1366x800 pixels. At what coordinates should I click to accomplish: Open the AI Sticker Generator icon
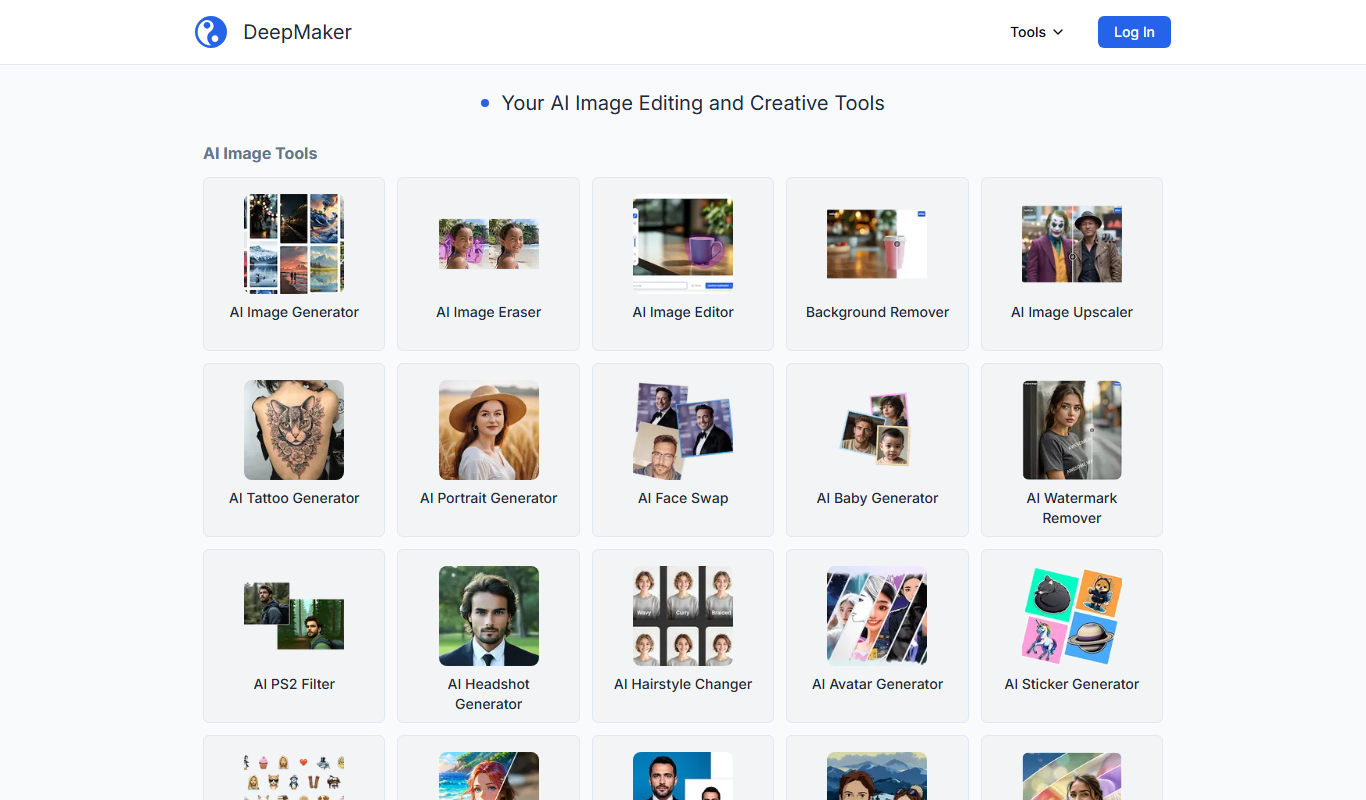(x=1072, y=616)
